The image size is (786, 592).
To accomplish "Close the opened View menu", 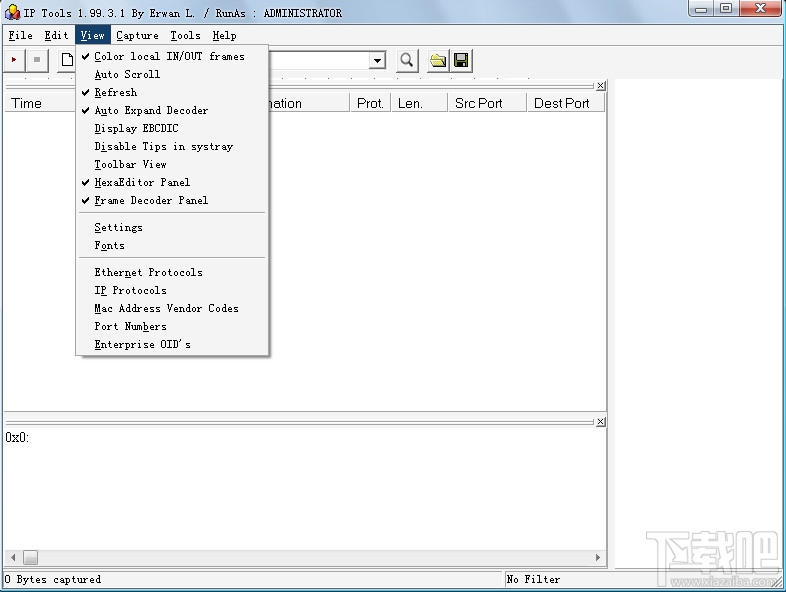I will [x=93, y=36].
